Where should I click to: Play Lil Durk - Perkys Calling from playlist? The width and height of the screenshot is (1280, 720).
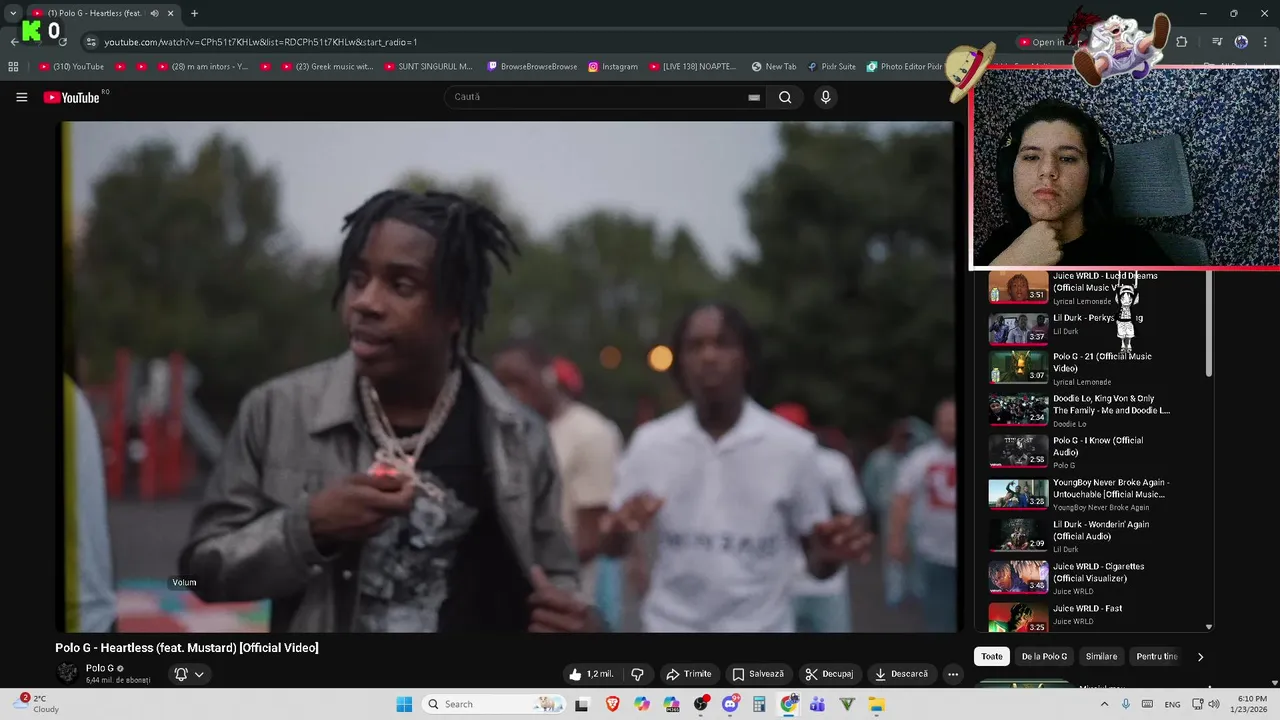pyautogui.click(x=1093, y=328)
